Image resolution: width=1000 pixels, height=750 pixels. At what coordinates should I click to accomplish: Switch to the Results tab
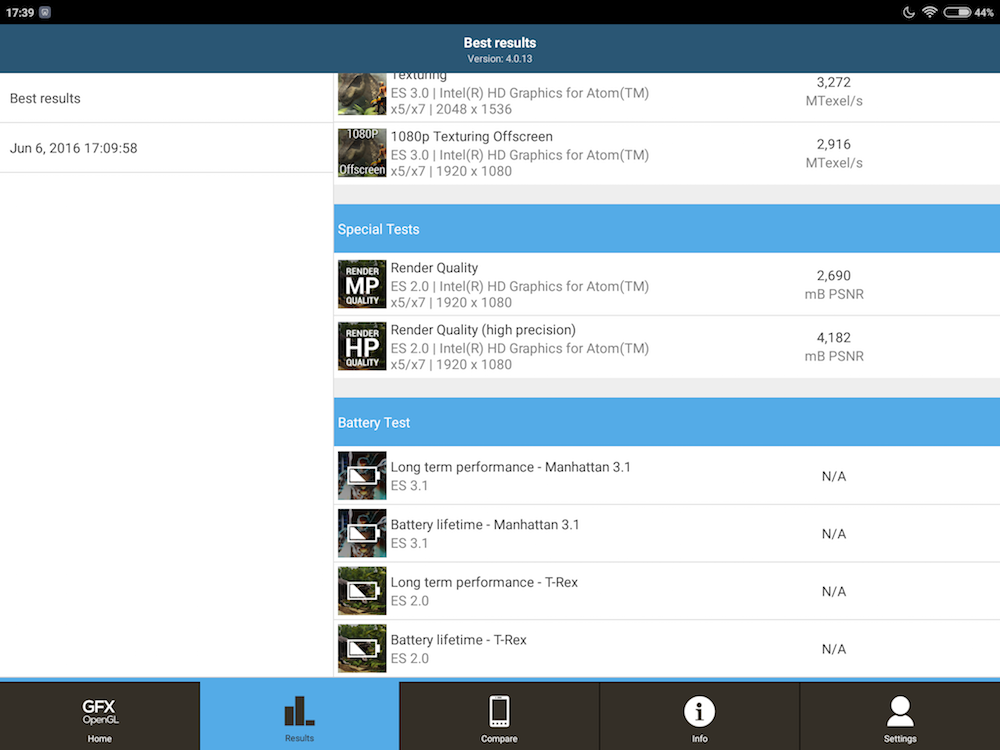point(299,716)
